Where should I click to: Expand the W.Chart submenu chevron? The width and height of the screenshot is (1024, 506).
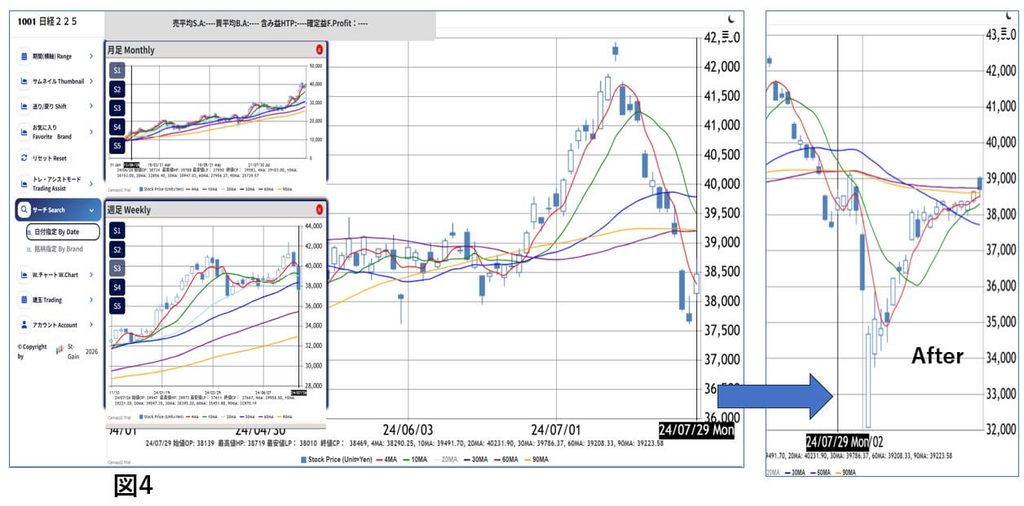click(x=91, y=275)
